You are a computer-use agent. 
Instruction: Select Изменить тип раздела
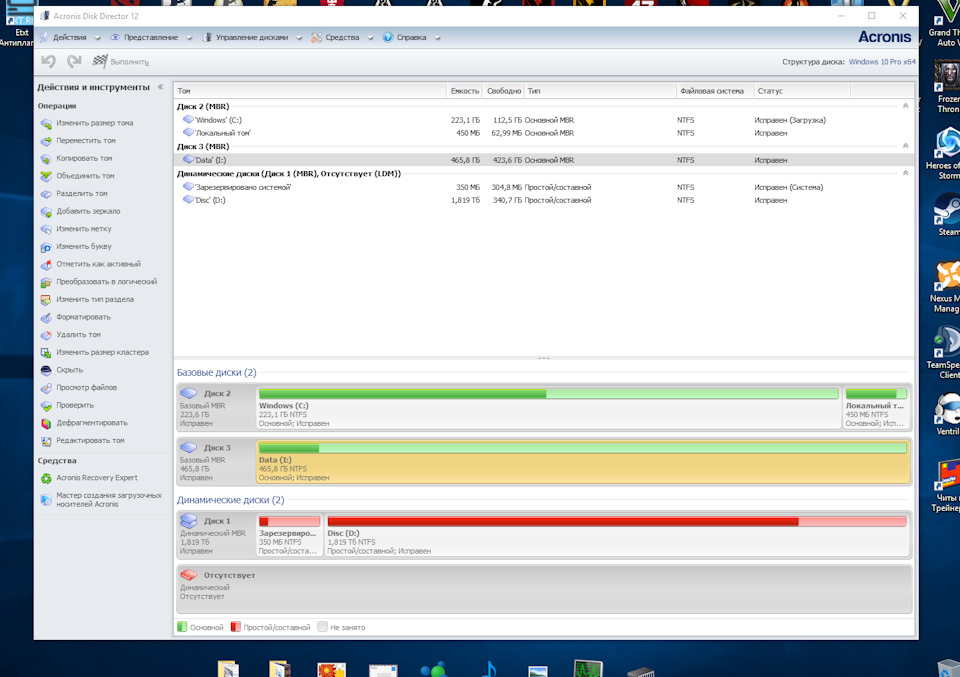[88, 300]
